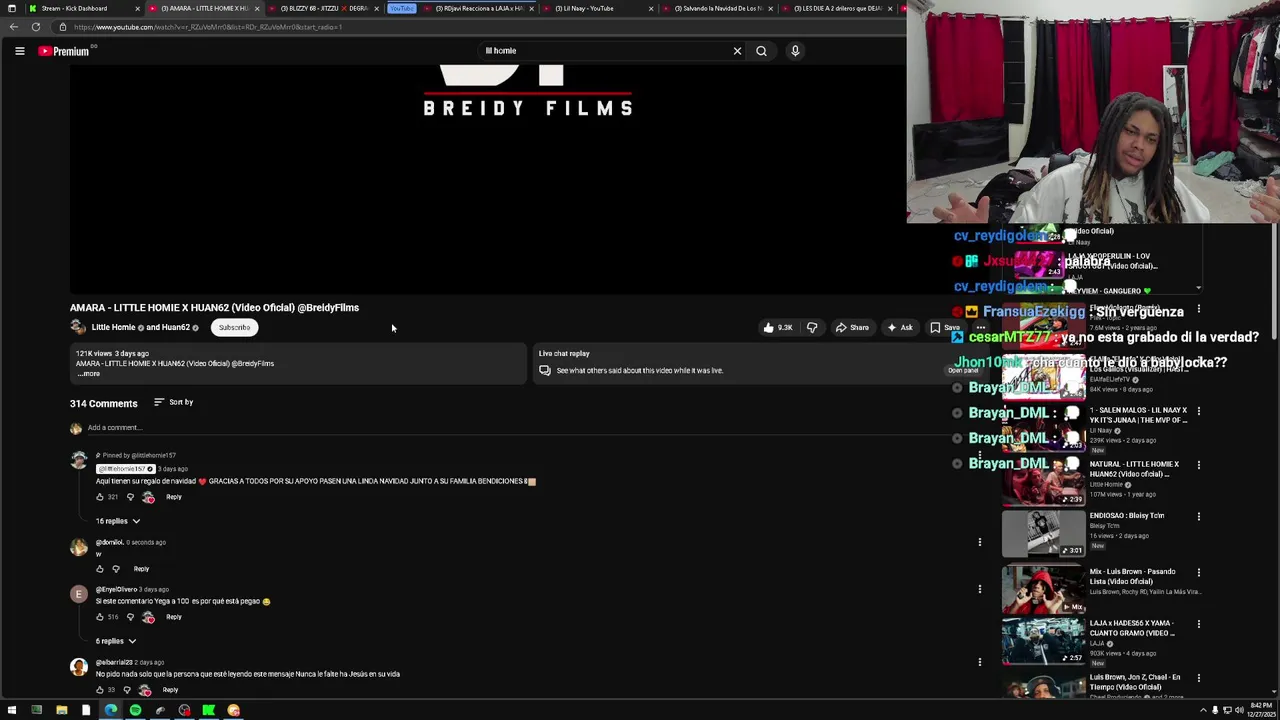Screen dimensions: 1280x720
Task: Like the pinned comment with 321 likes
Action: coord(100,497)
